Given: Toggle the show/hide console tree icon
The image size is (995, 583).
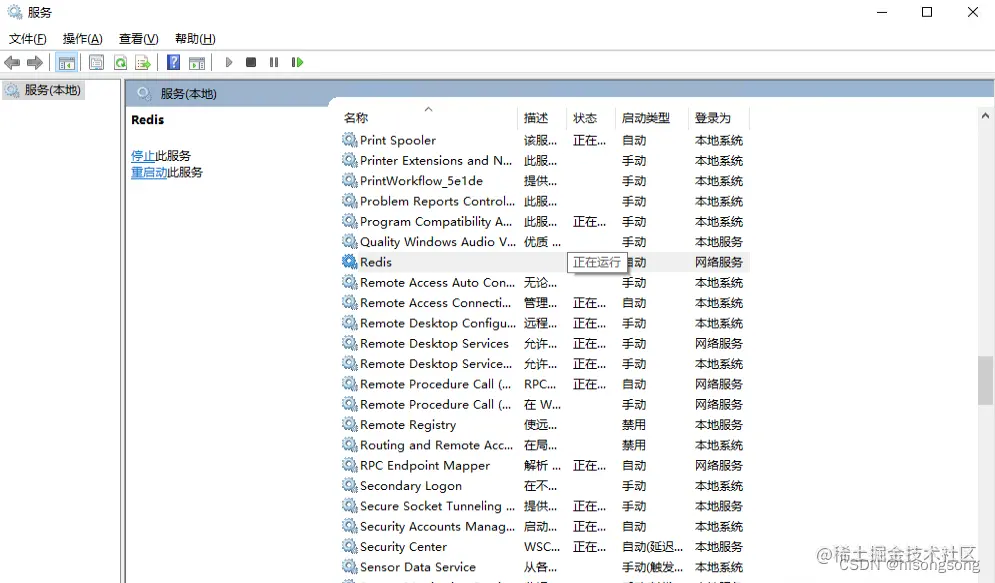Looking at the screenshot, I should pos(66,62).
